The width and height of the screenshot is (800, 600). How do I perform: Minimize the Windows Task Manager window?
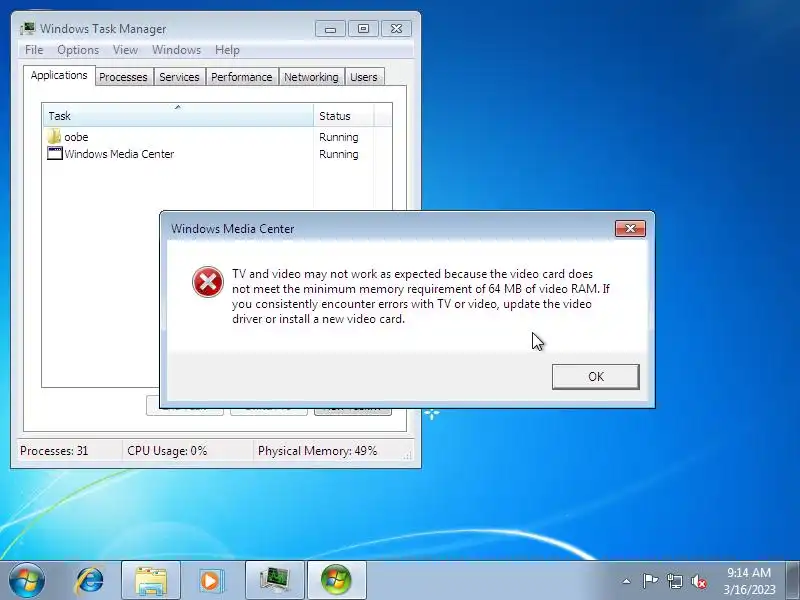(330, 29)
